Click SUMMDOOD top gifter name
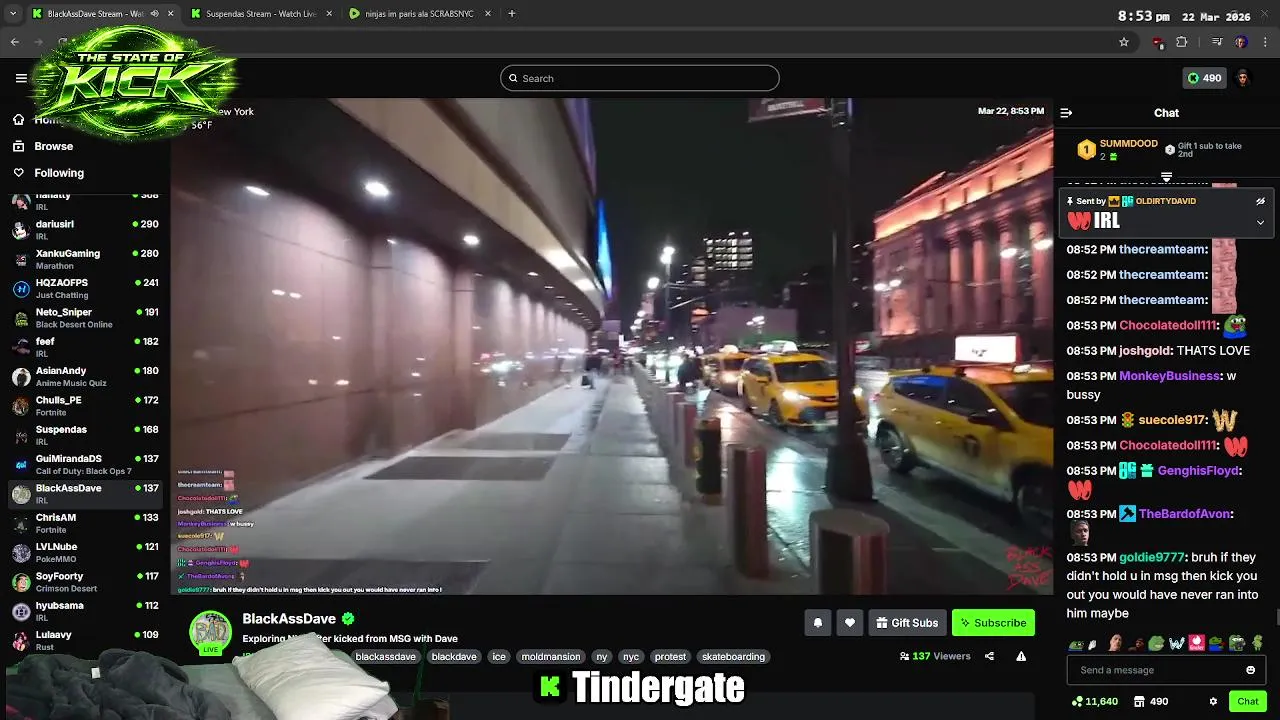Screen dimensions: 1280x720 (1129, 144)
